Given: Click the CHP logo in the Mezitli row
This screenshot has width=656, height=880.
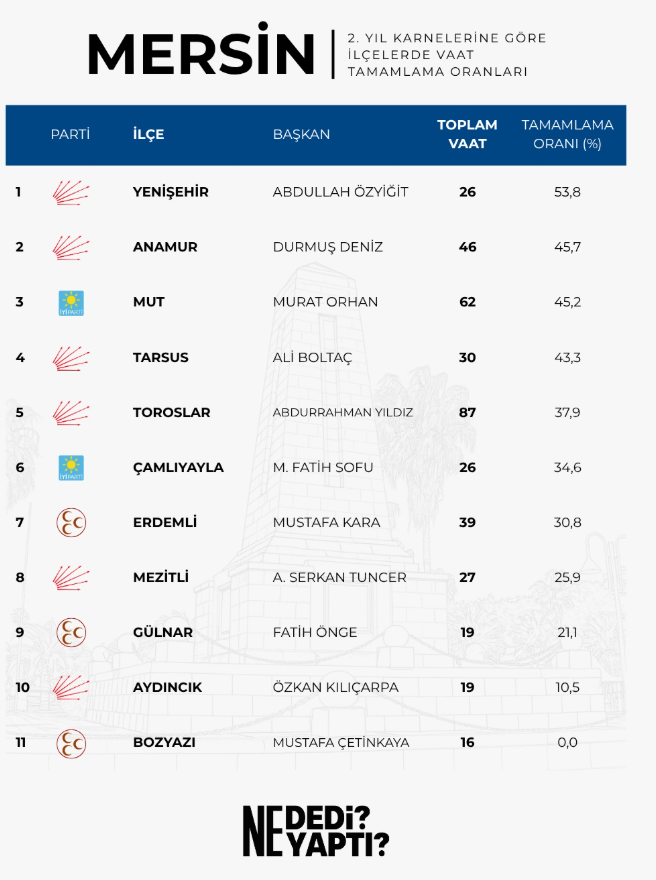Looking at the screenshot, I should point(71,578).
